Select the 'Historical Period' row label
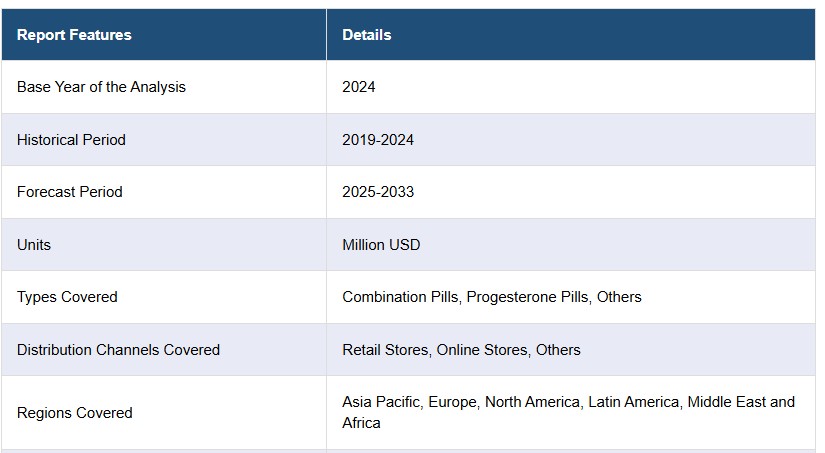Image resolution: width=825 pixels, height=453 pixels. coord(71,140)
